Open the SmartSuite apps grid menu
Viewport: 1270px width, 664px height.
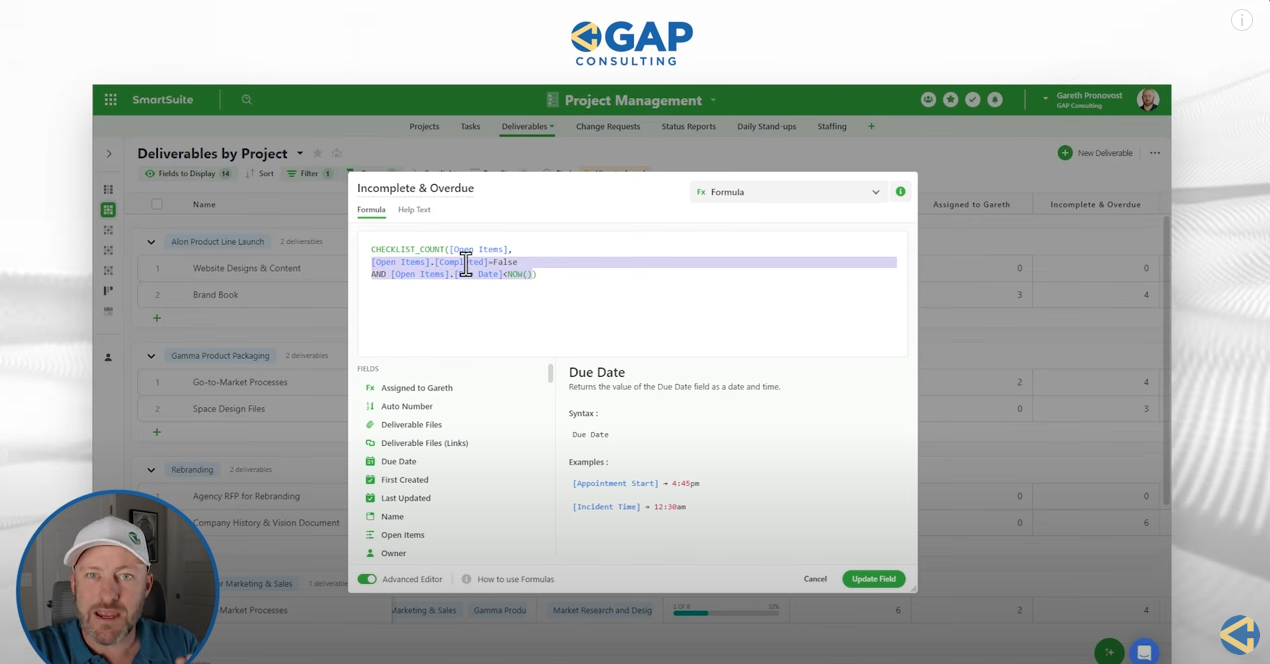click(x=110, y=100)
